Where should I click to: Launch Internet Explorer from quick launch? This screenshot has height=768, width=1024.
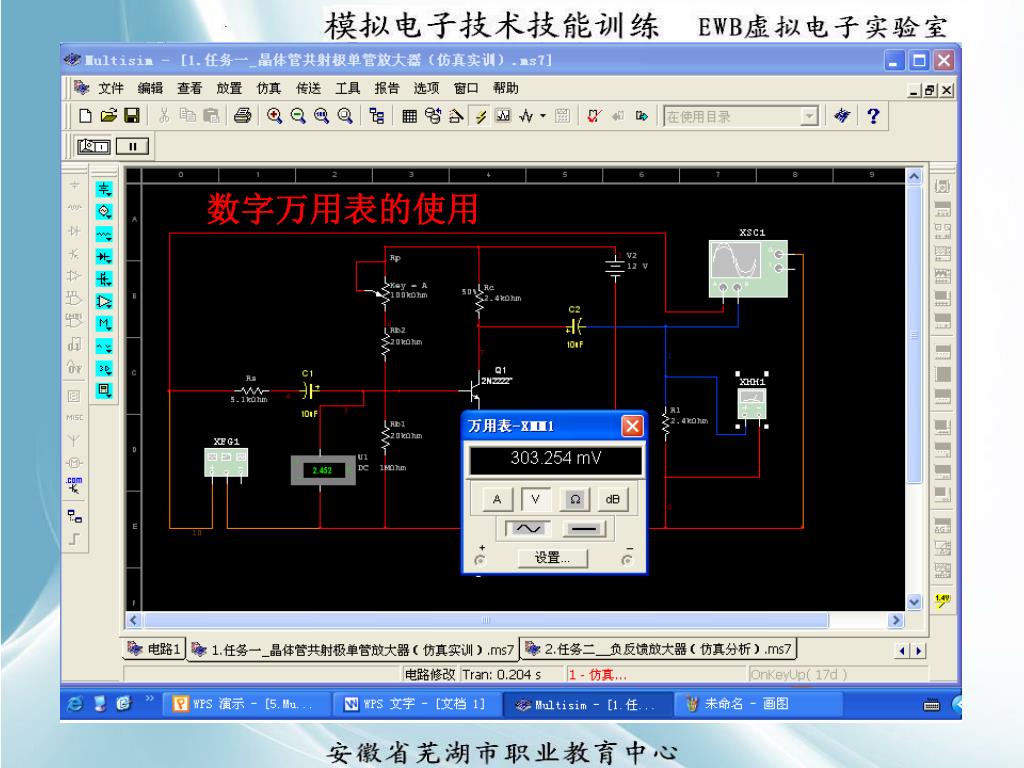coord(75,703)
